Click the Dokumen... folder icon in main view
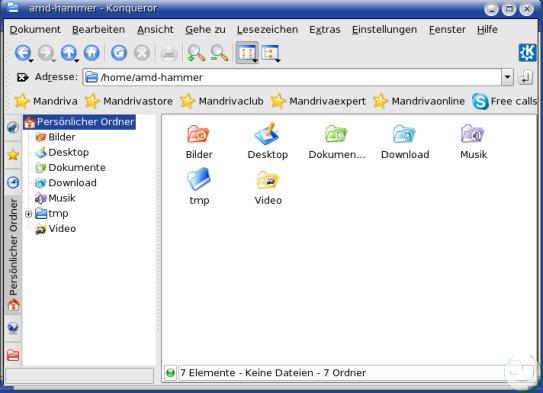Viewport: 543px width, 393px height. [336, 134]
